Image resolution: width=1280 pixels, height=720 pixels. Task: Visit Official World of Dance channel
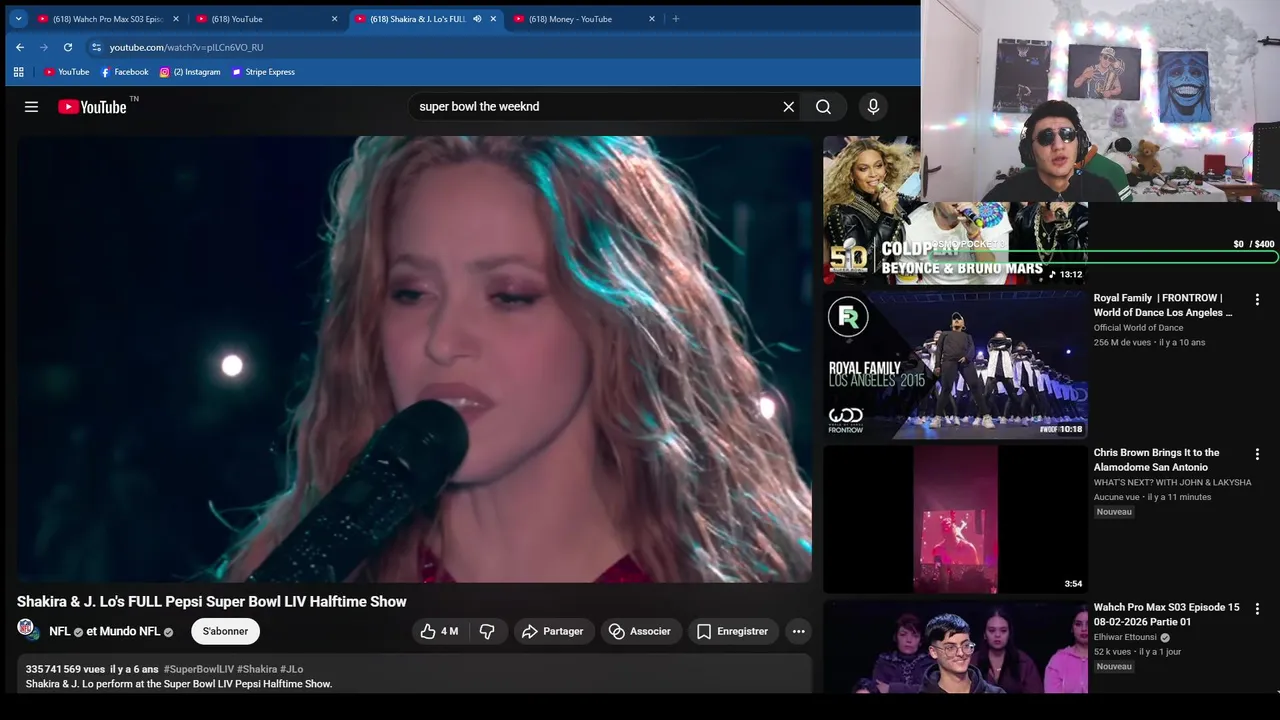(1138, 328)
